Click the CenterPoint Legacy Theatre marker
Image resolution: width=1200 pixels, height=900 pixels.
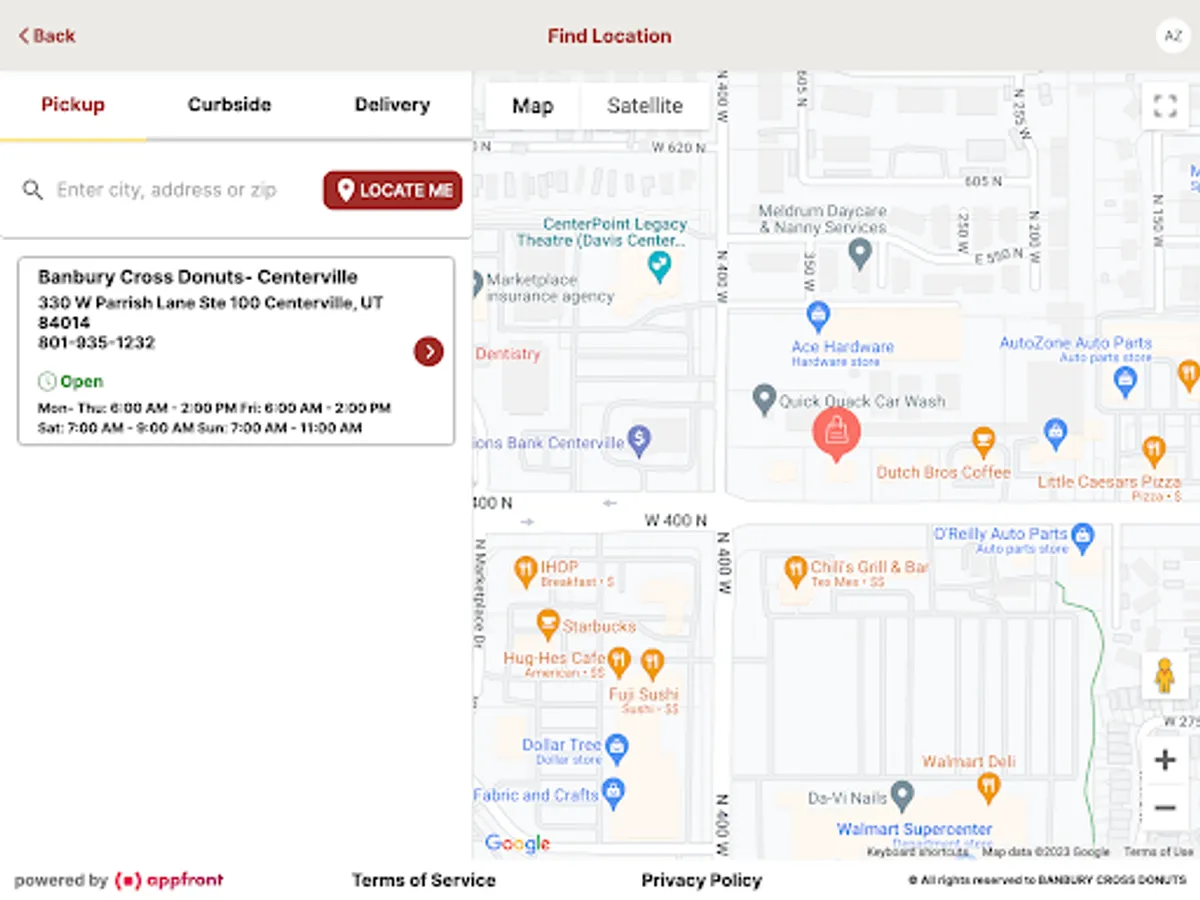[x=658, y=265]
